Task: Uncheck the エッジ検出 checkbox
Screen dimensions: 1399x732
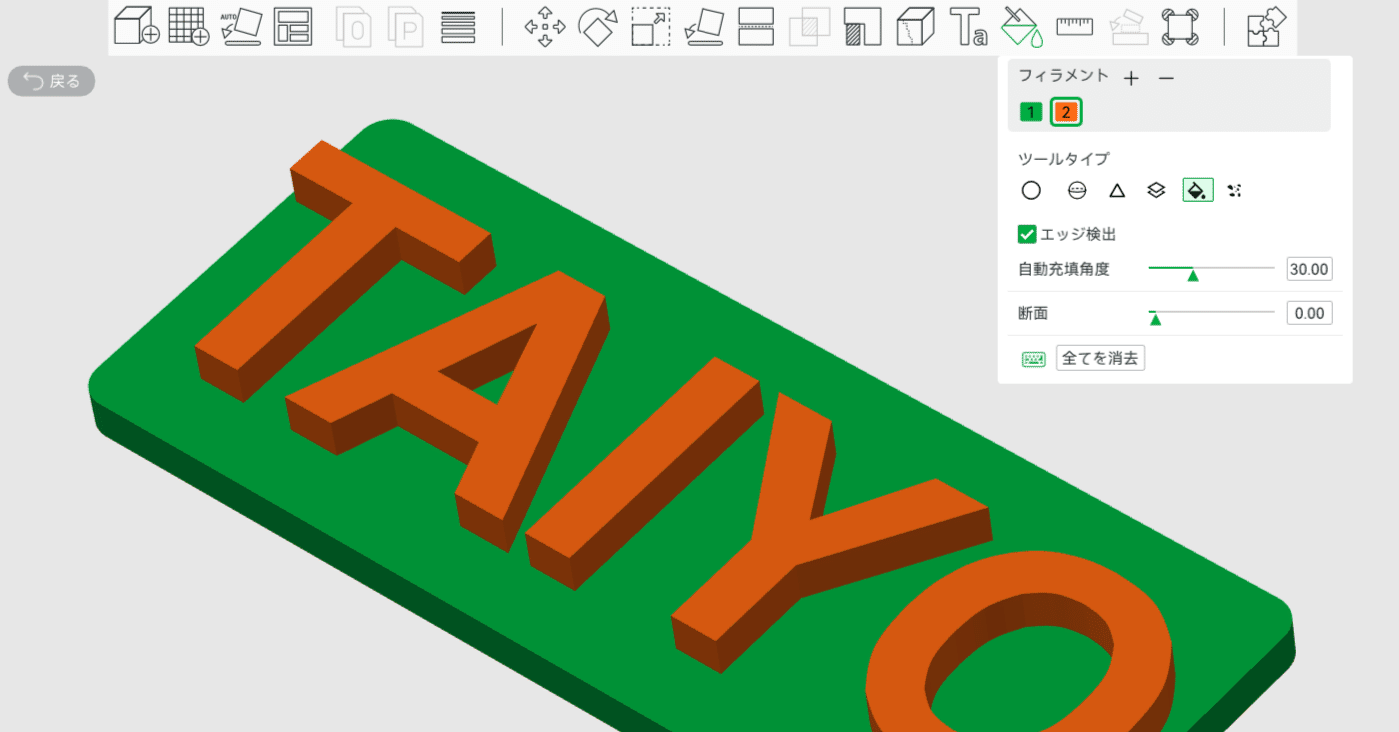Action: pos(1026,234)
